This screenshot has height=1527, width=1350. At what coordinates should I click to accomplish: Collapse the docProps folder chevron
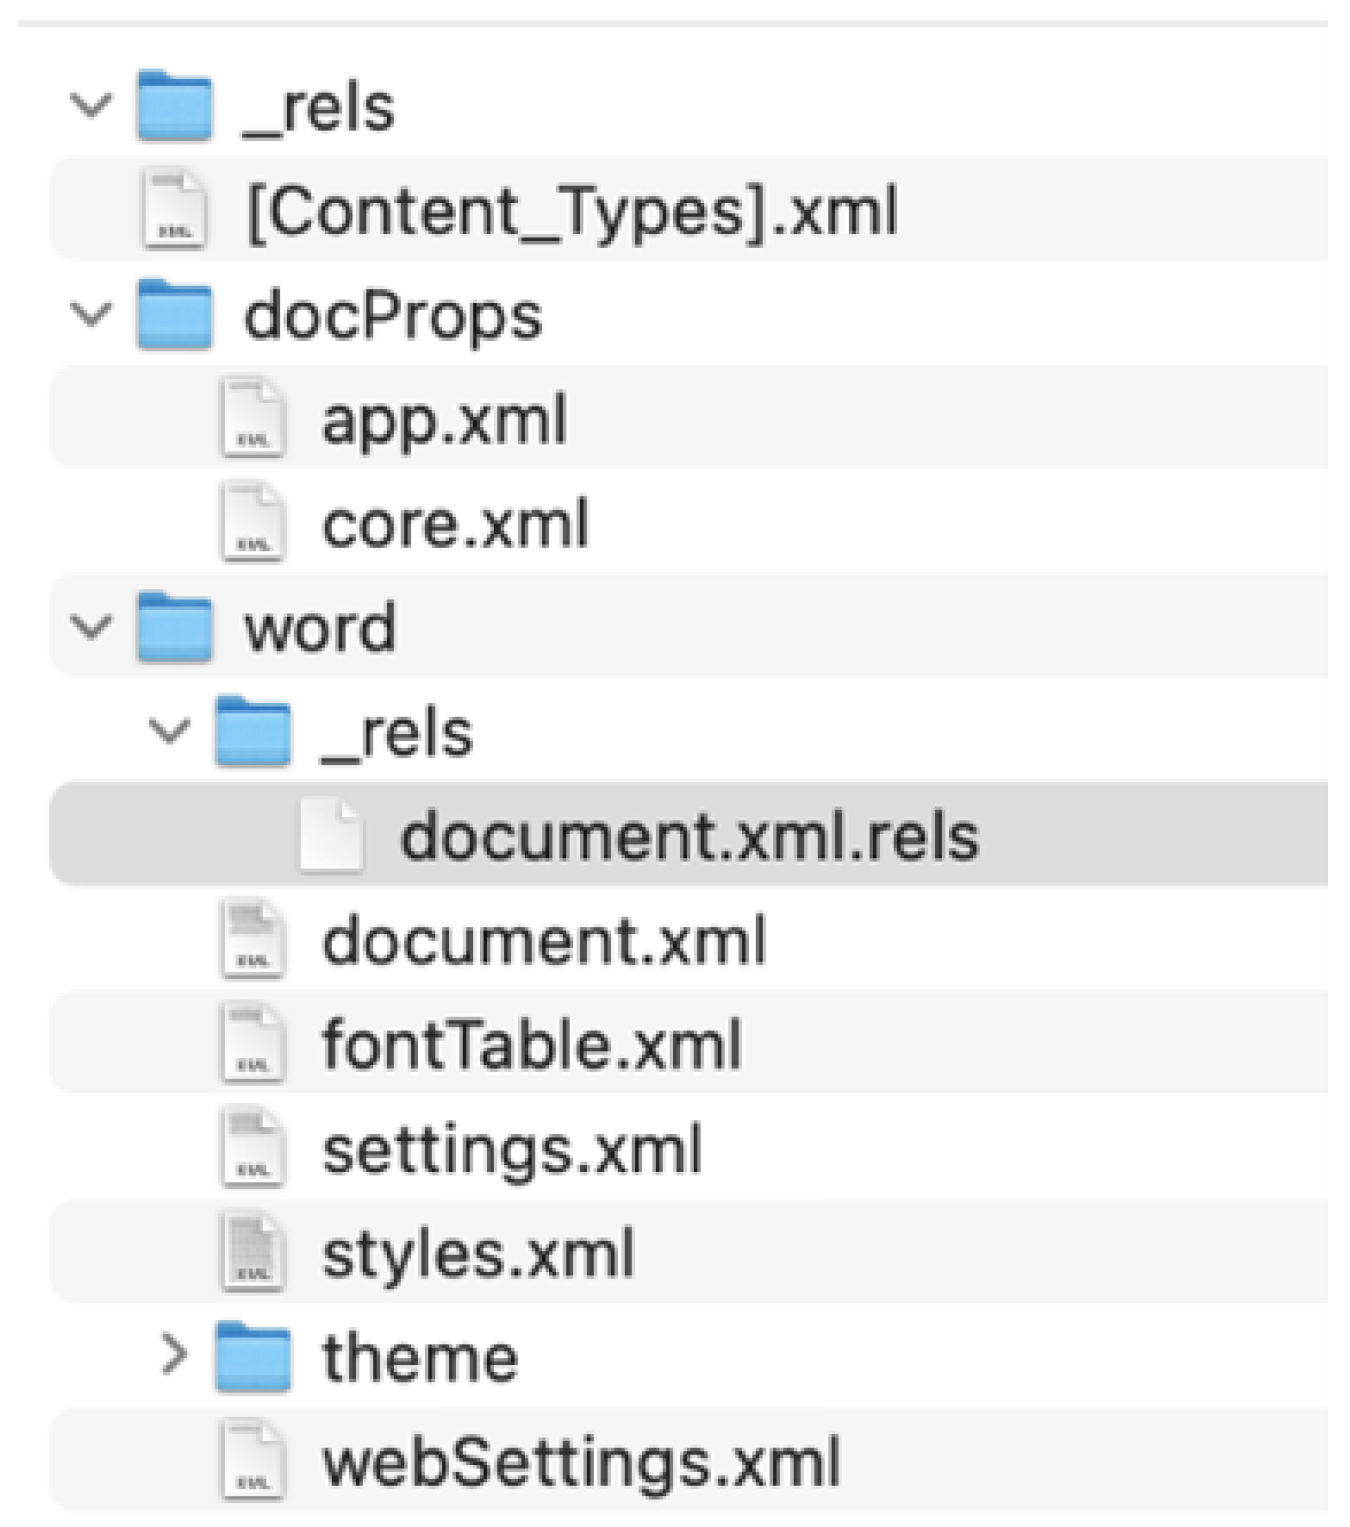[91, 315]
